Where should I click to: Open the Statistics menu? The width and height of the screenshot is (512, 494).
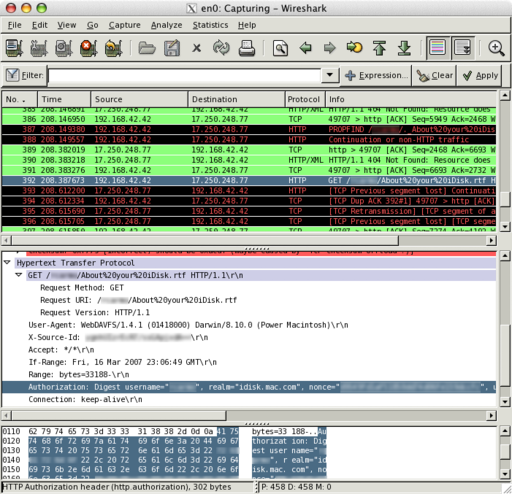point(210,25)
